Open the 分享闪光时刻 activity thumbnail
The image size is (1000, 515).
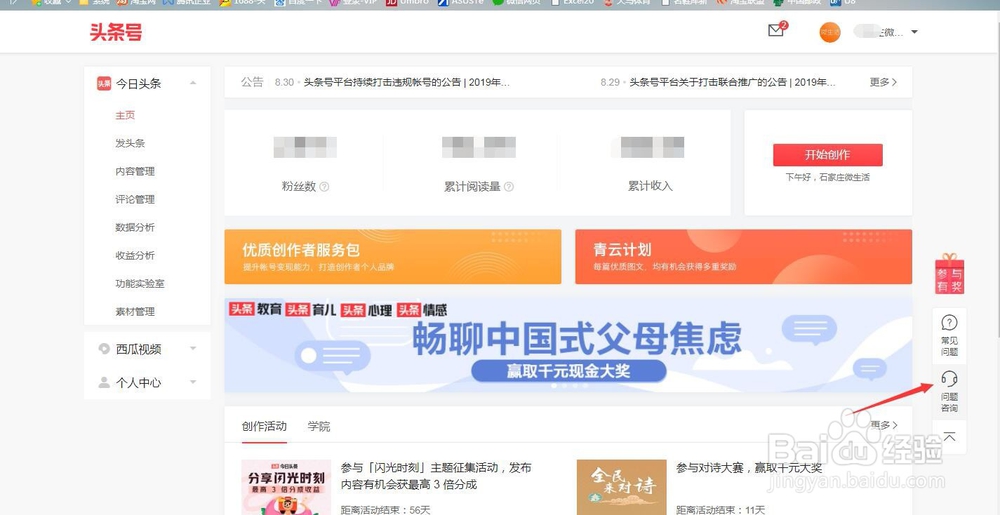(286, 487)
